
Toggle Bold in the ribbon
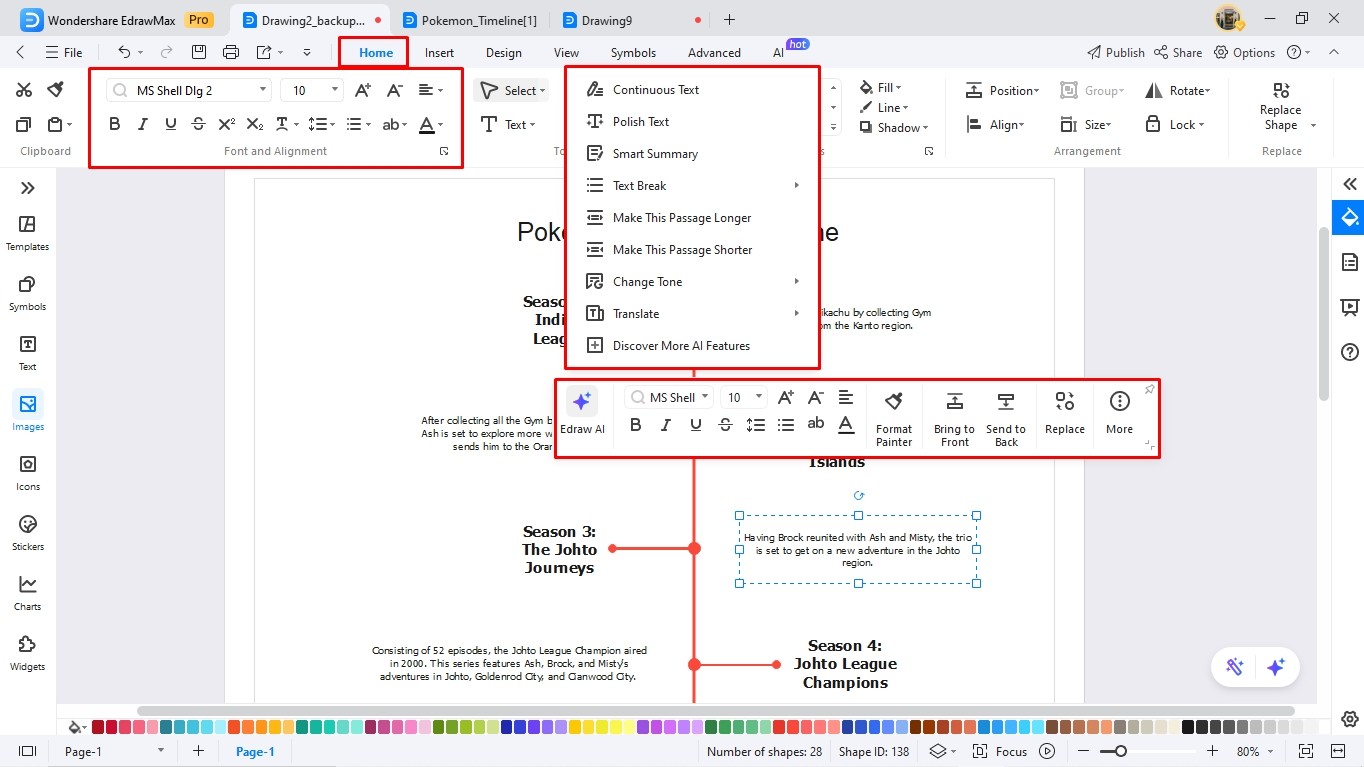pyautogui.click(x=115, y=124)
